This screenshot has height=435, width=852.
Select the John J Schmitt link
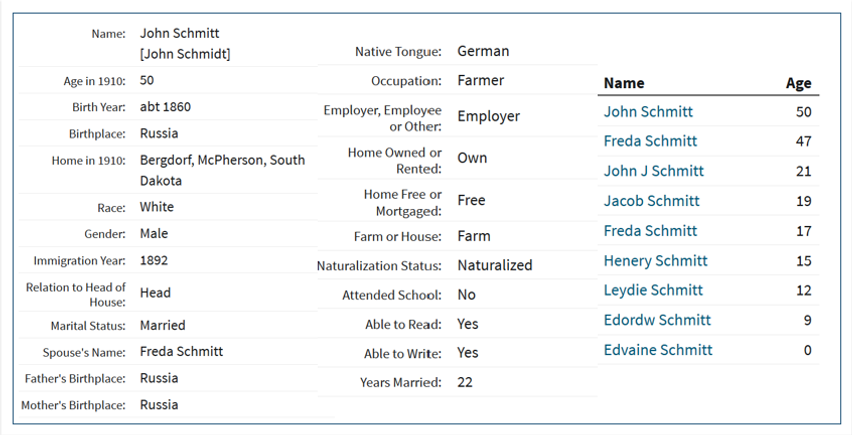[654, 171]
